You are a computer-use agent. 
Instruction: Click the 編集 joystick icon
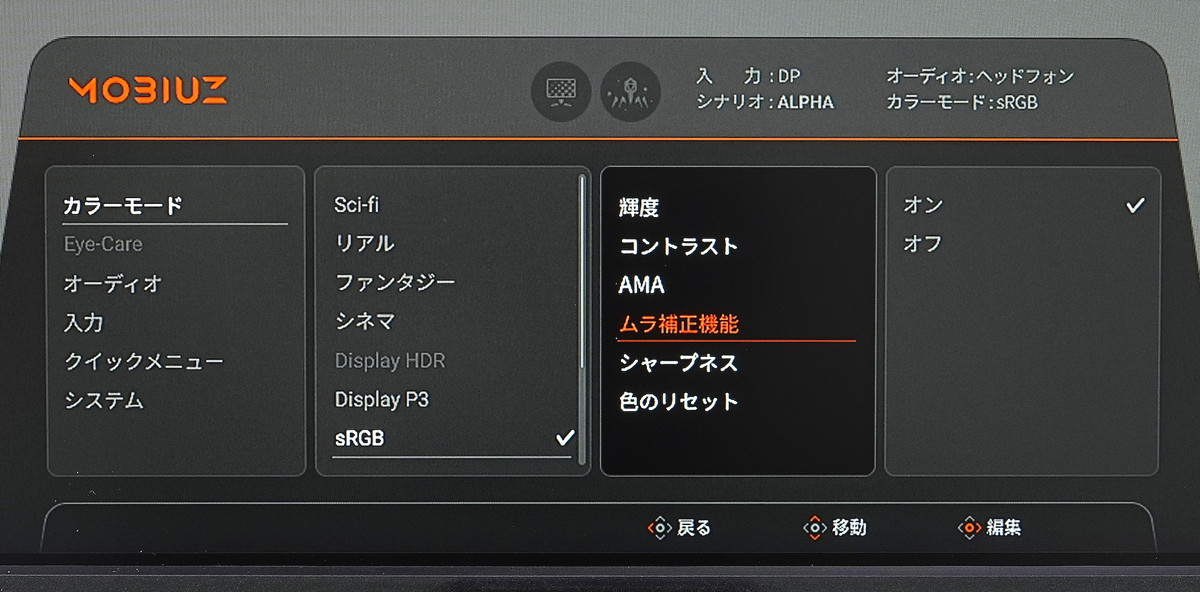pos(969,527)
